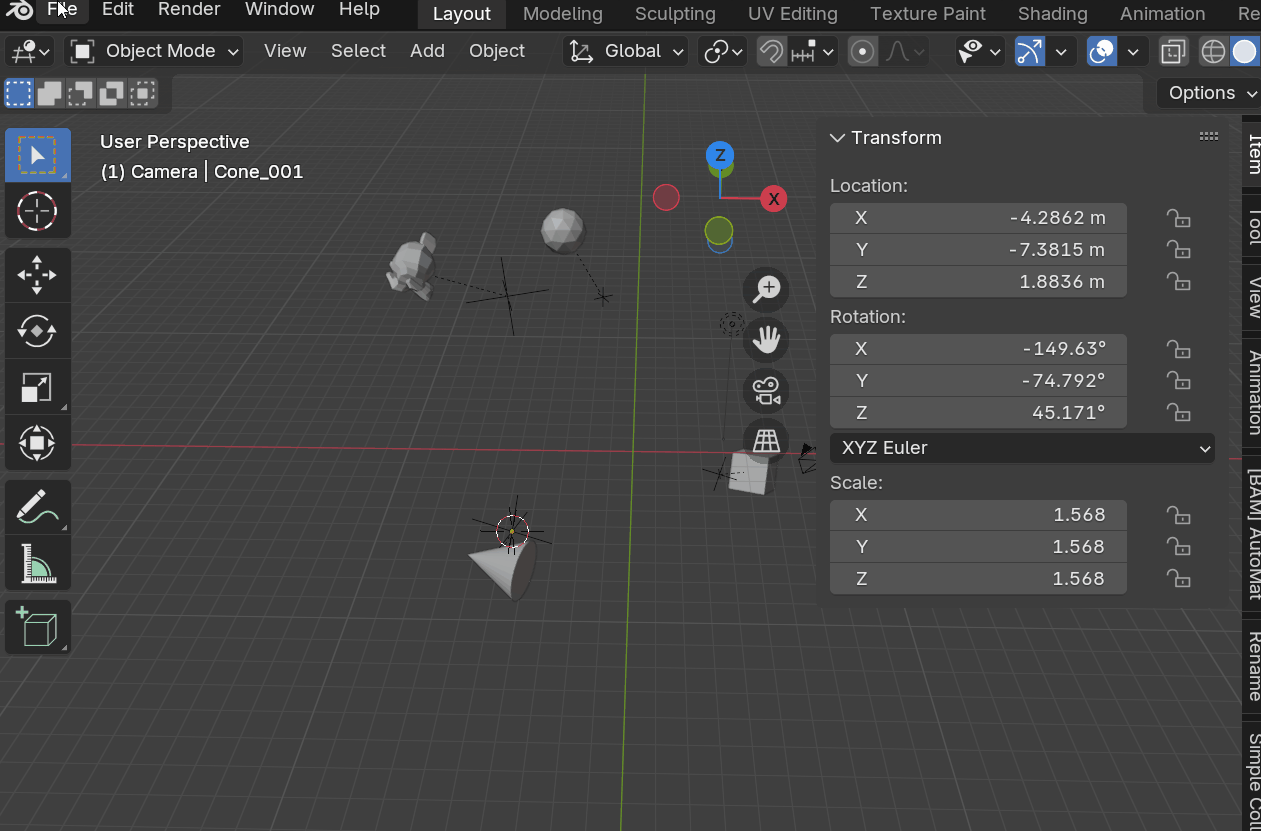This screenshot has width=1261, height=831.
Task: Set selection mode to new selection
Action: click(19, 94)
